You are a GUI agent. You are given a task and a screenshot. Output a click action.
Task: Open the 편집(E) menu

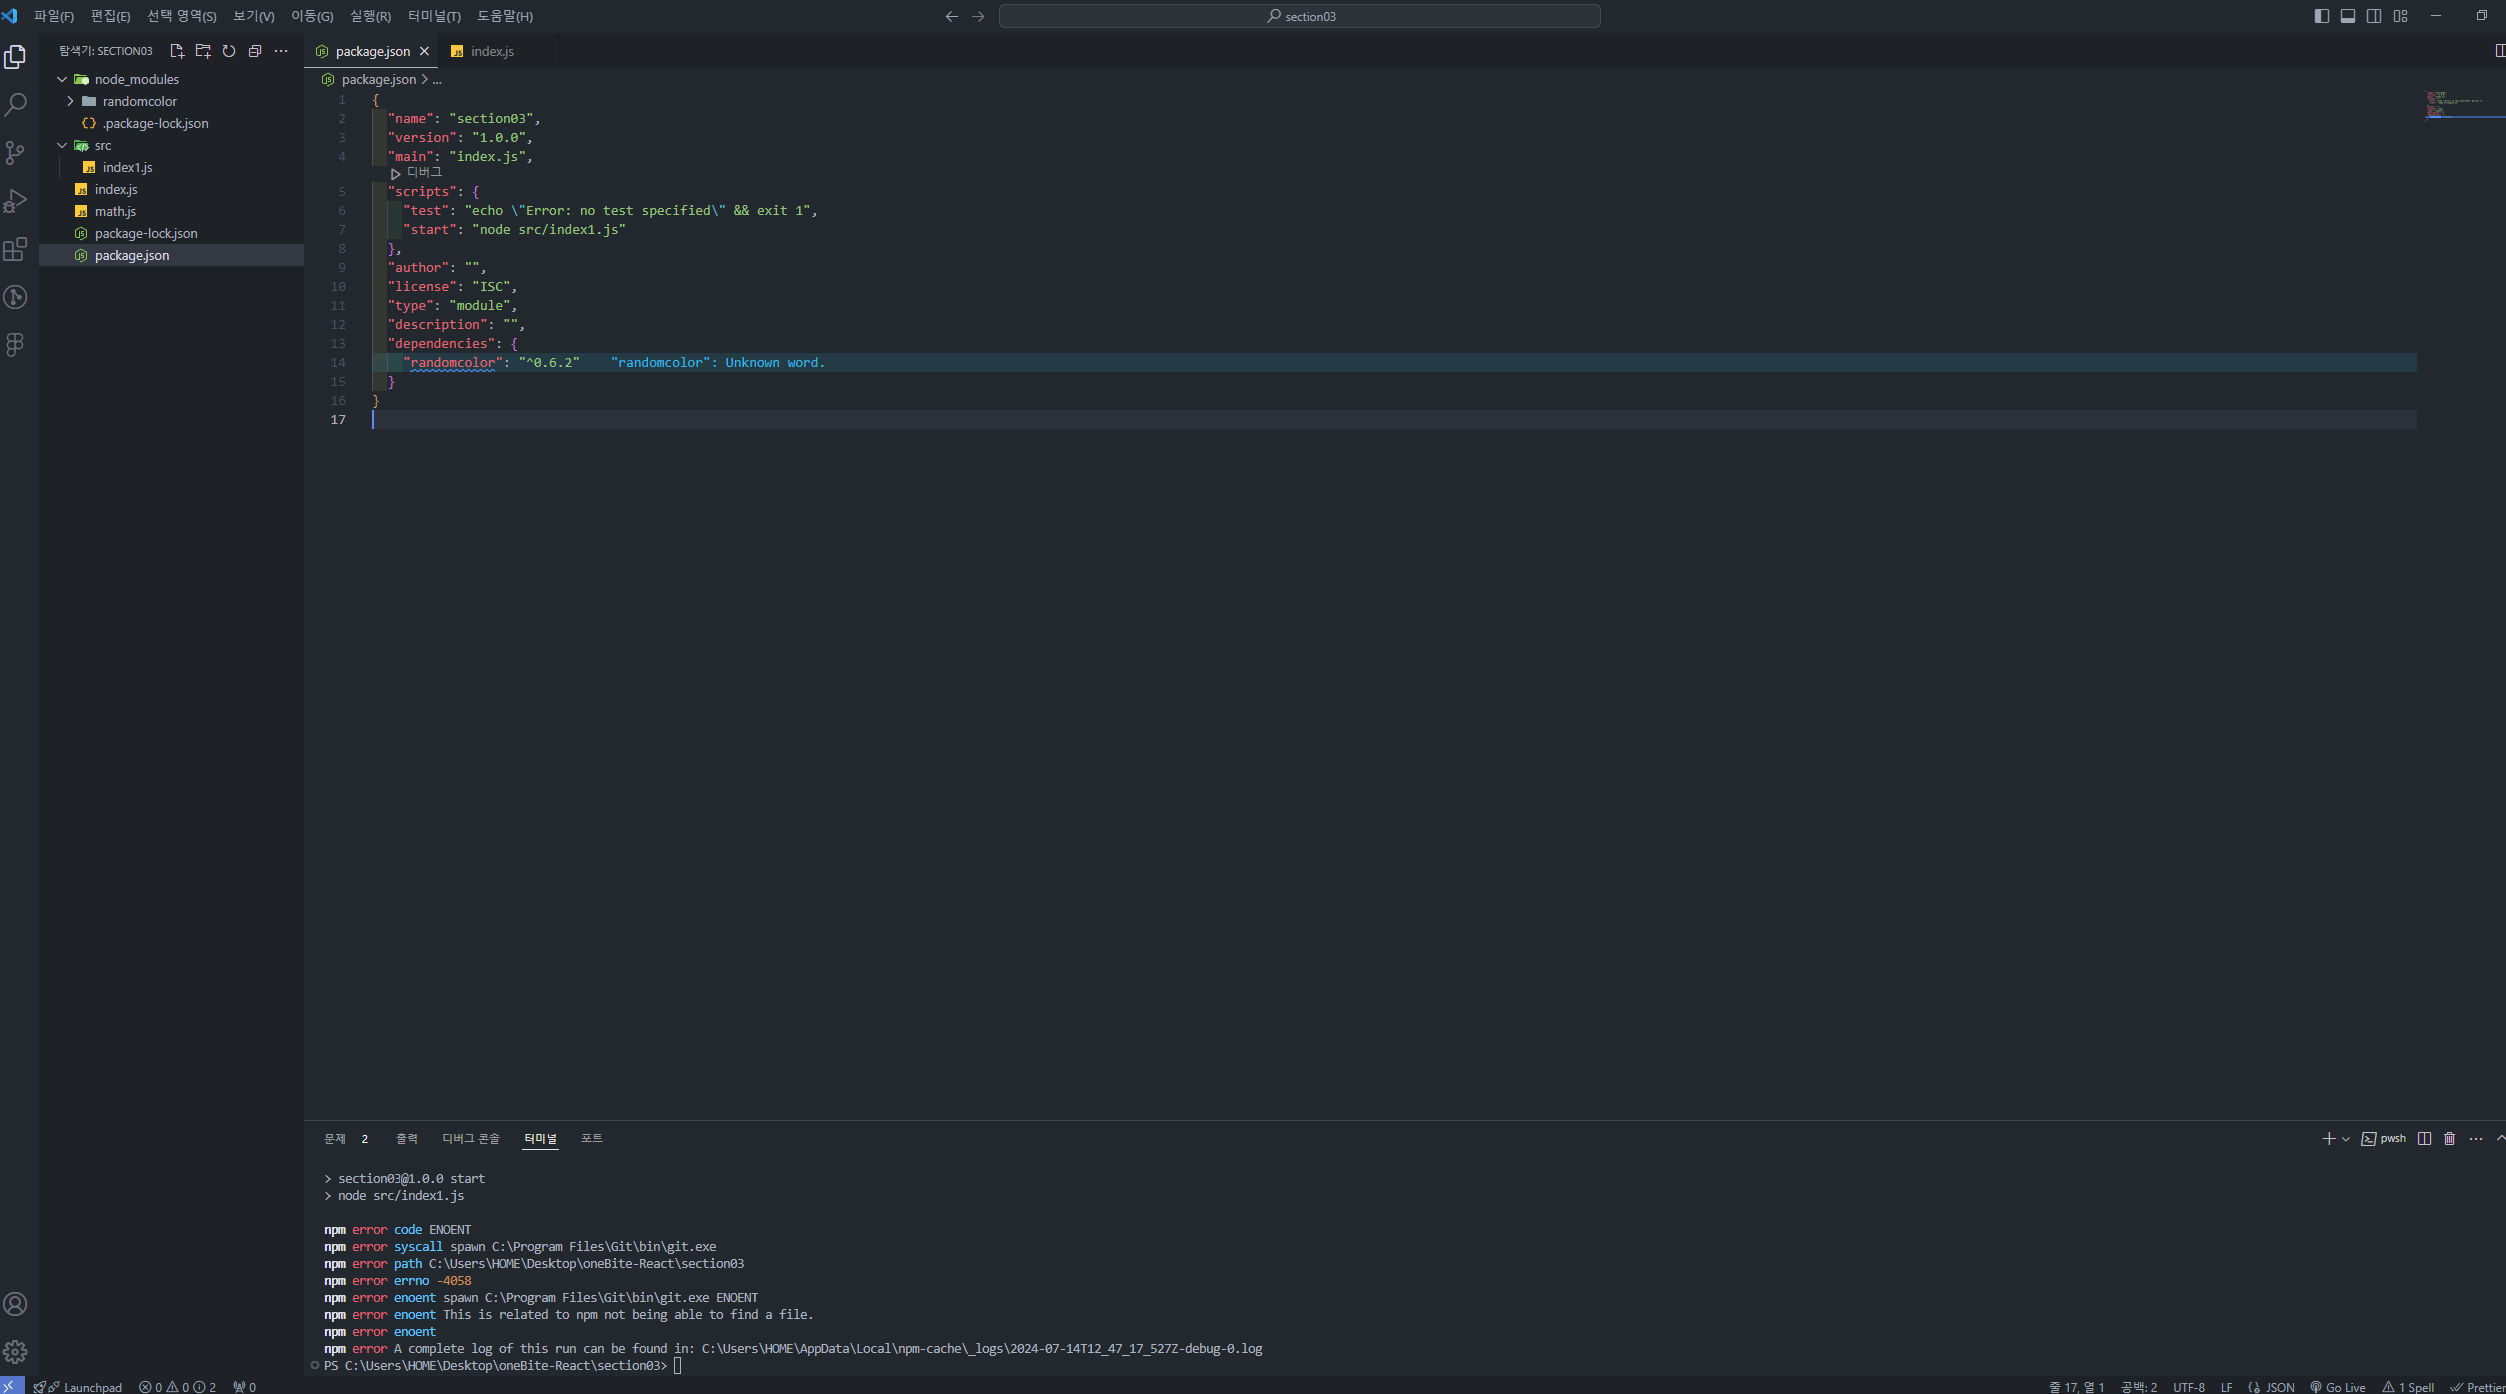(x=110, y=16)
